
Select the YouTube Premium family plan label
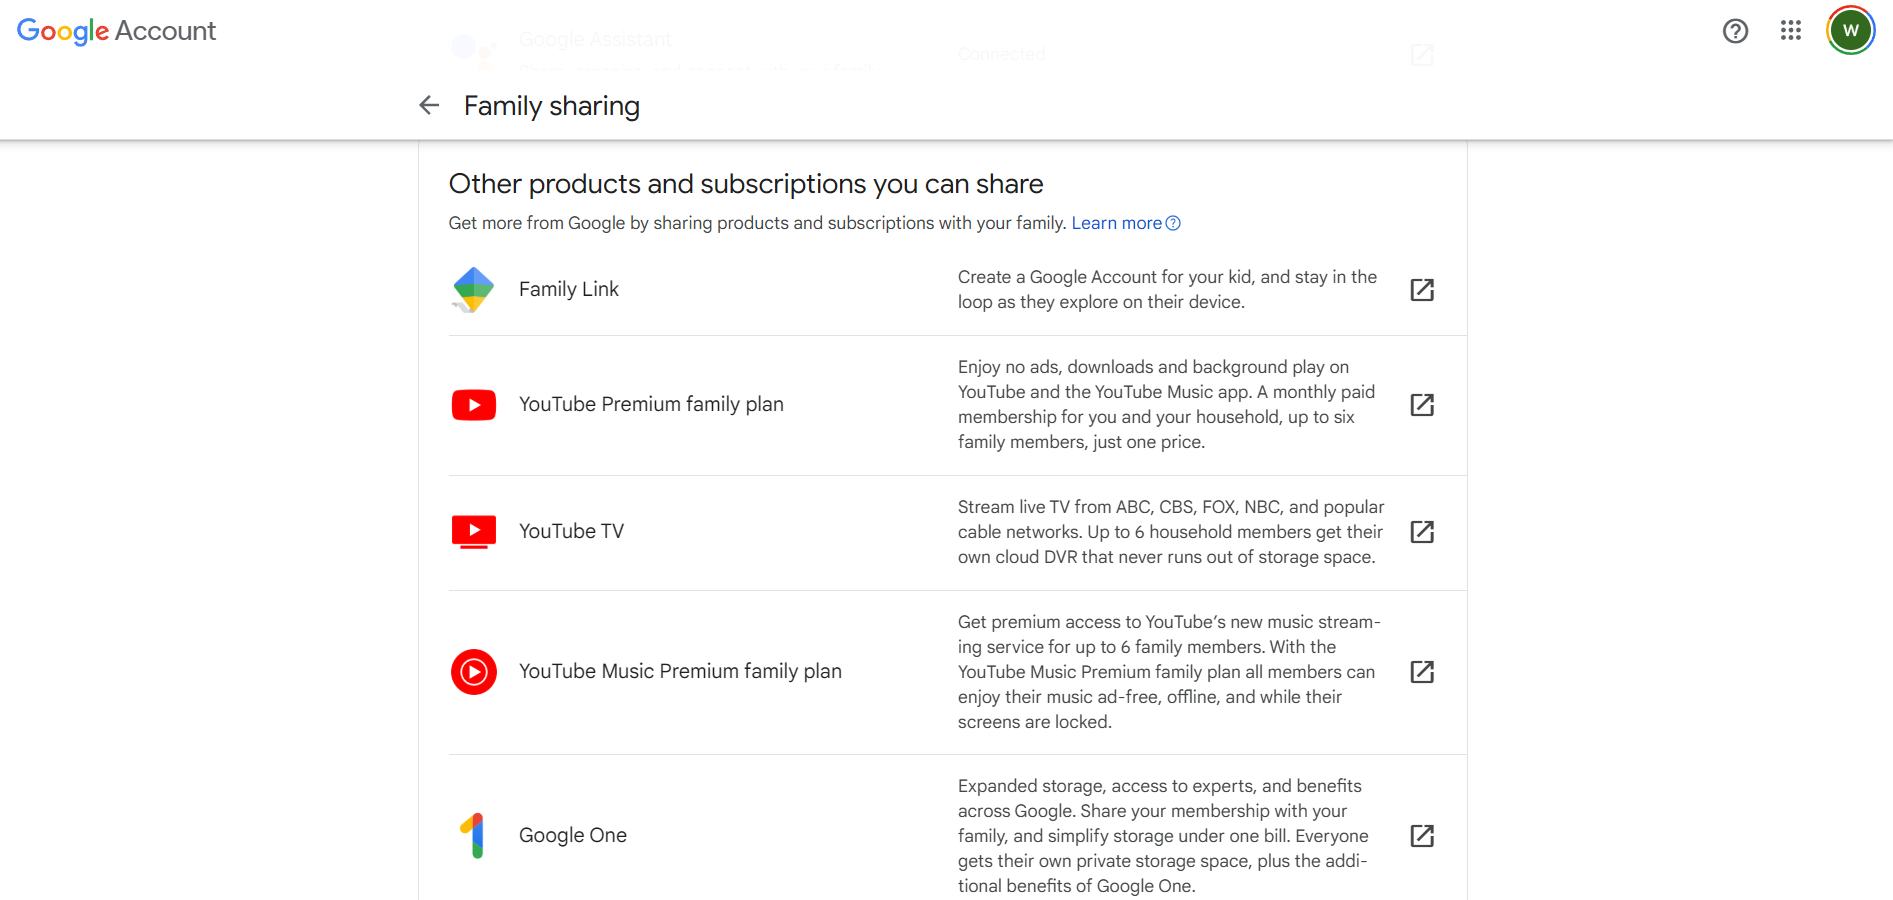coord(651,405)
